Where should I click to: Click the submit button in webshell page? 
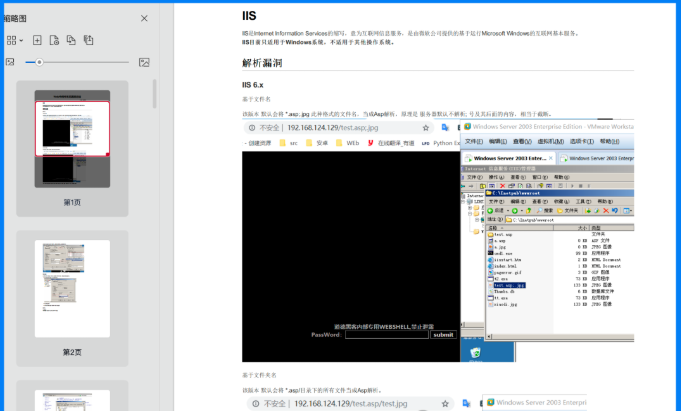click(443, 335)
